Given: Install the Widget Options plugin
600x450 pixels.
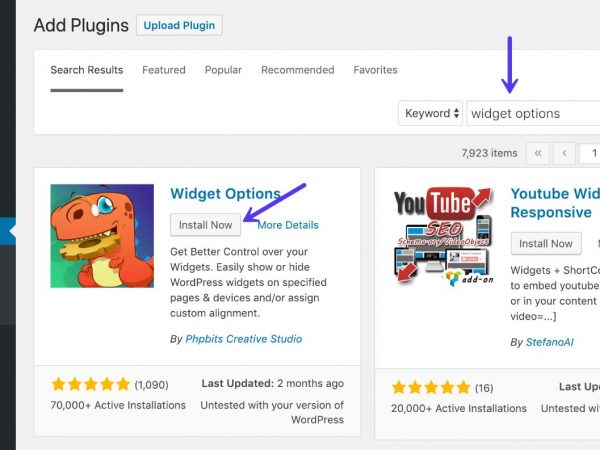Looking at the screenshot, I should click(x=206, y=225).
